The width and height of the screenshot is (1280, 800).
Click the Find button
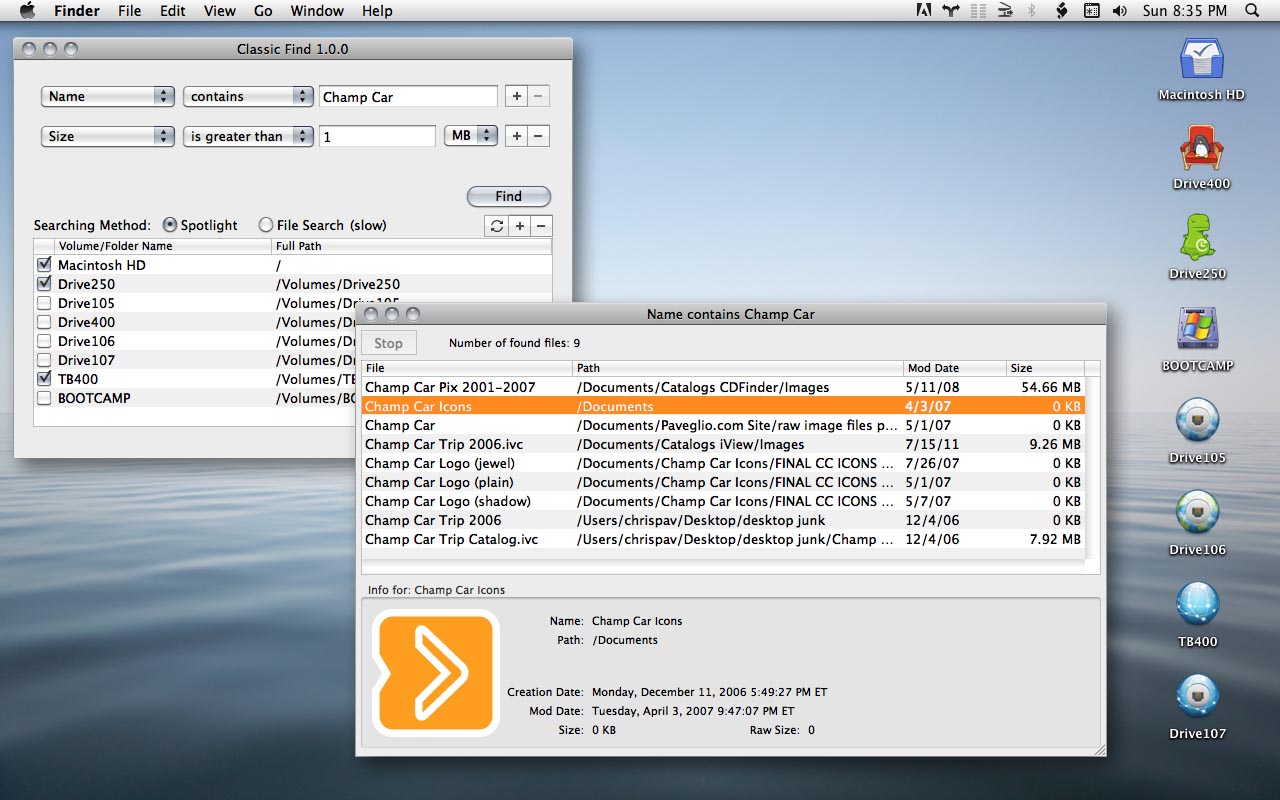tap(509, 196)
